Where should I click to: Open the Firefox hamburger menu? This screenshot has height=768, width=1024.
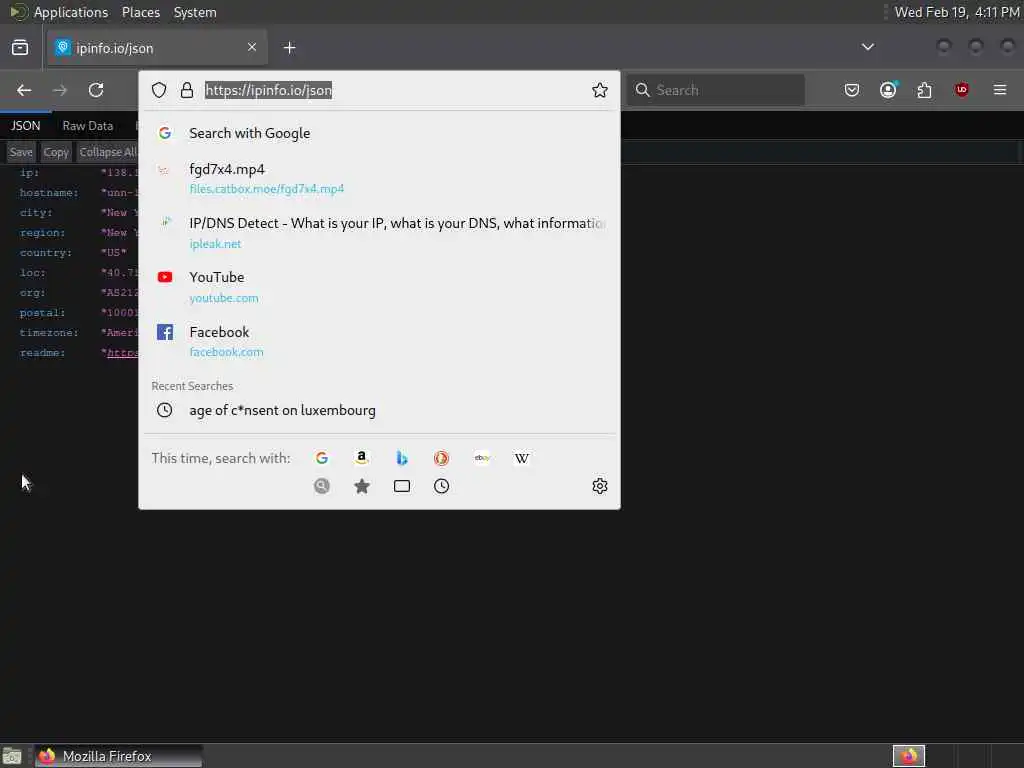1000,90
